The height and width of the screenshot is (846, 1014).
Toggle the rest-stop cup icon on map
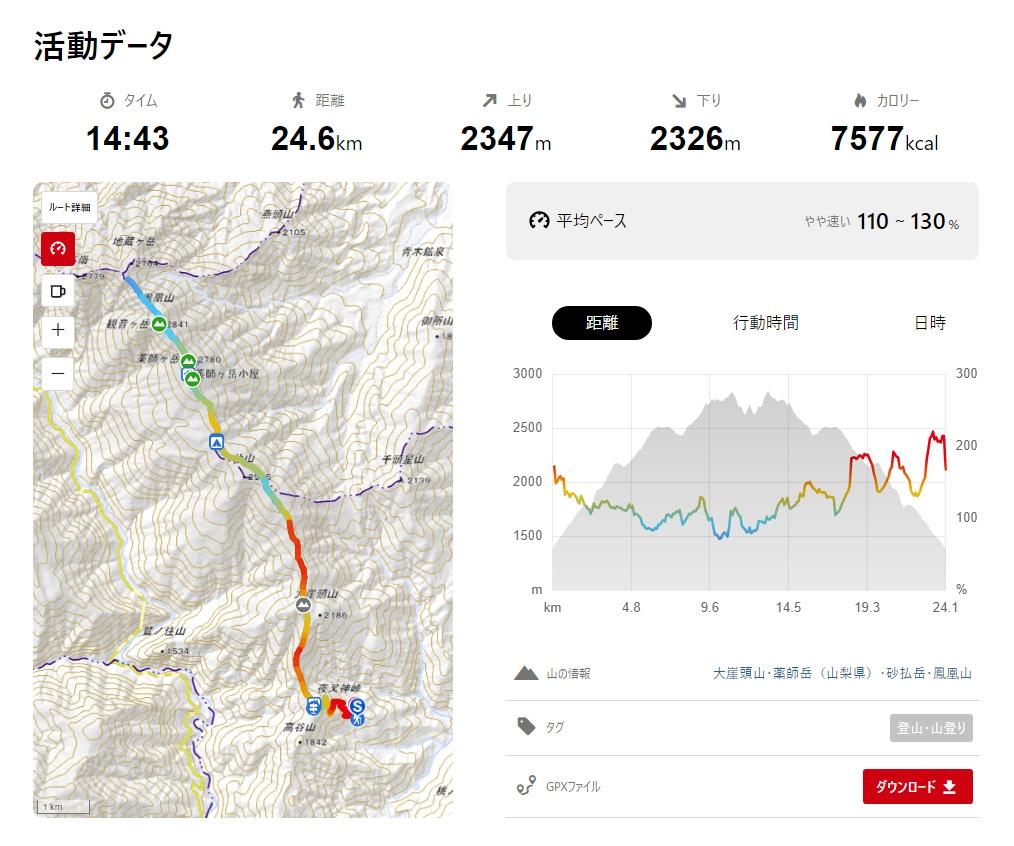tap(58, 291)
